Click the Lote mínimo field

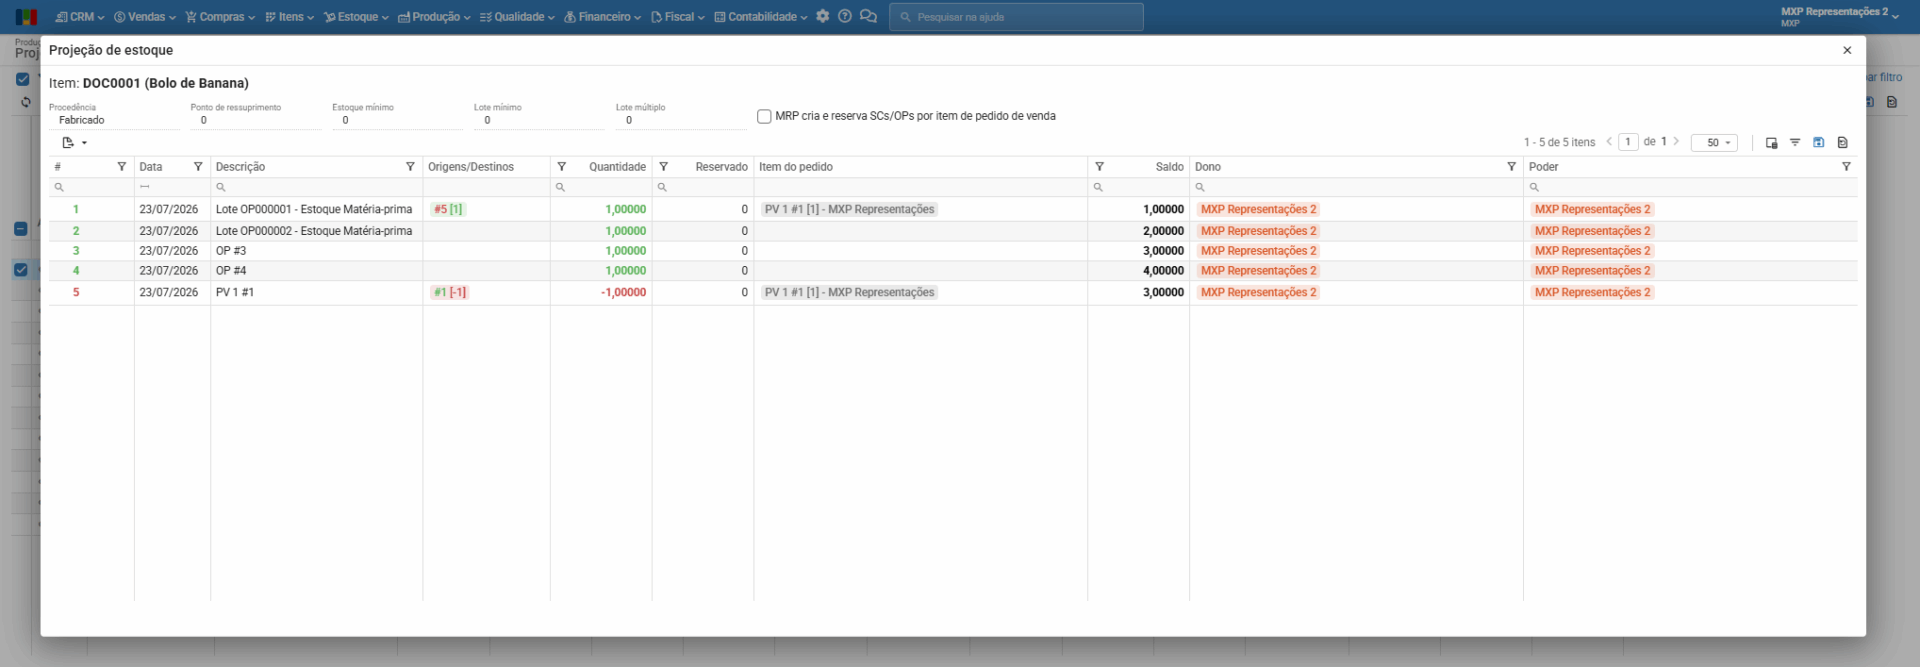539,120
